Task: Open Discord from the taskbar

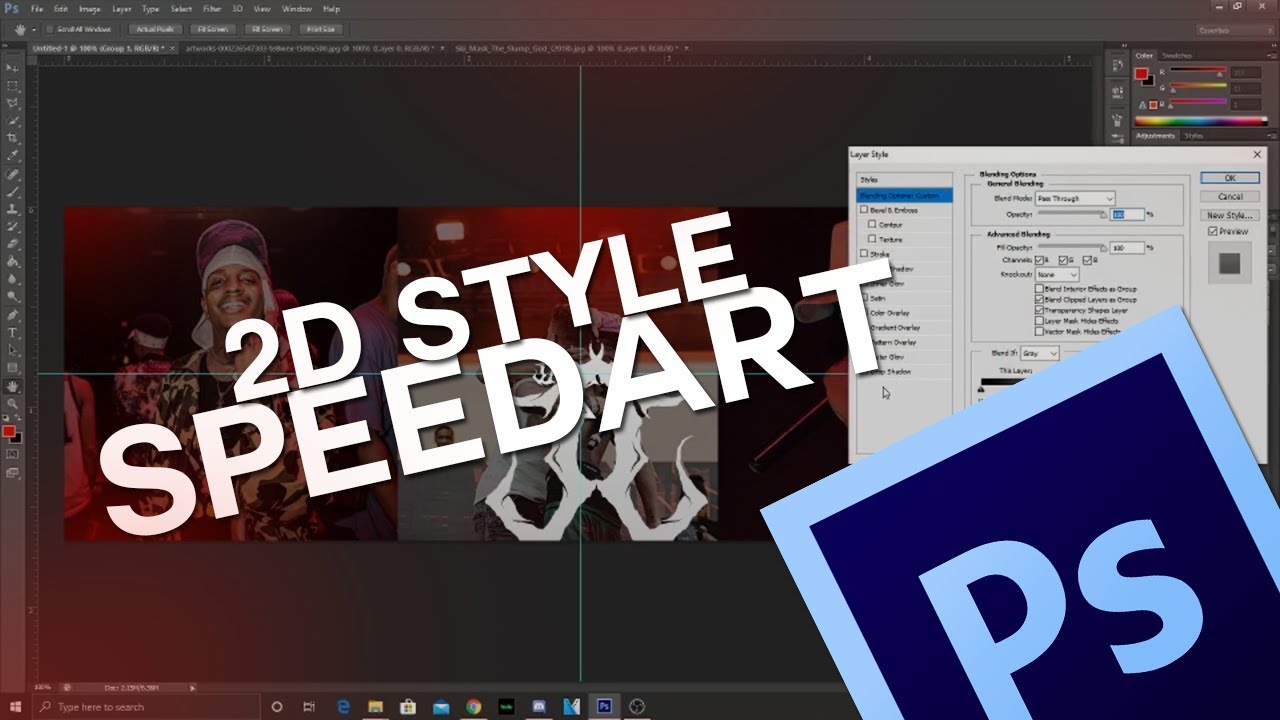Action: tap(540, 706)
